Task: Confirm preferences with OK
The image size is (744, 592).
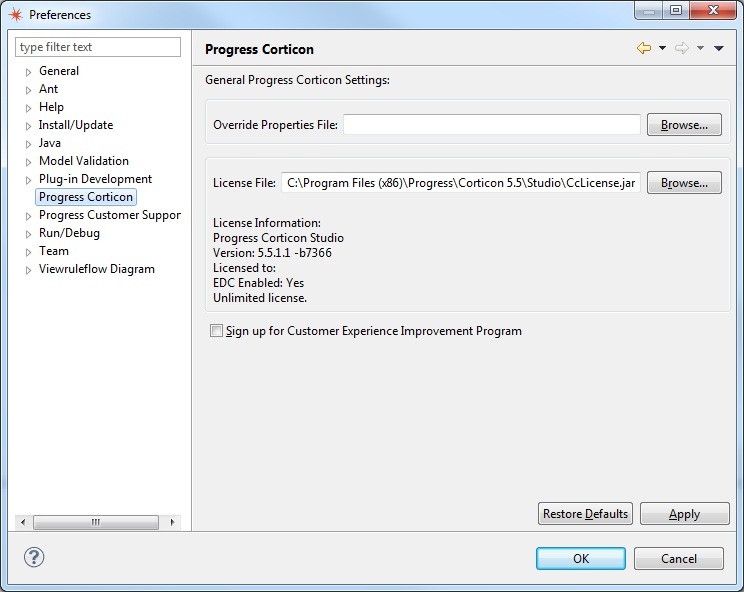Action: [x=581, y=558]
